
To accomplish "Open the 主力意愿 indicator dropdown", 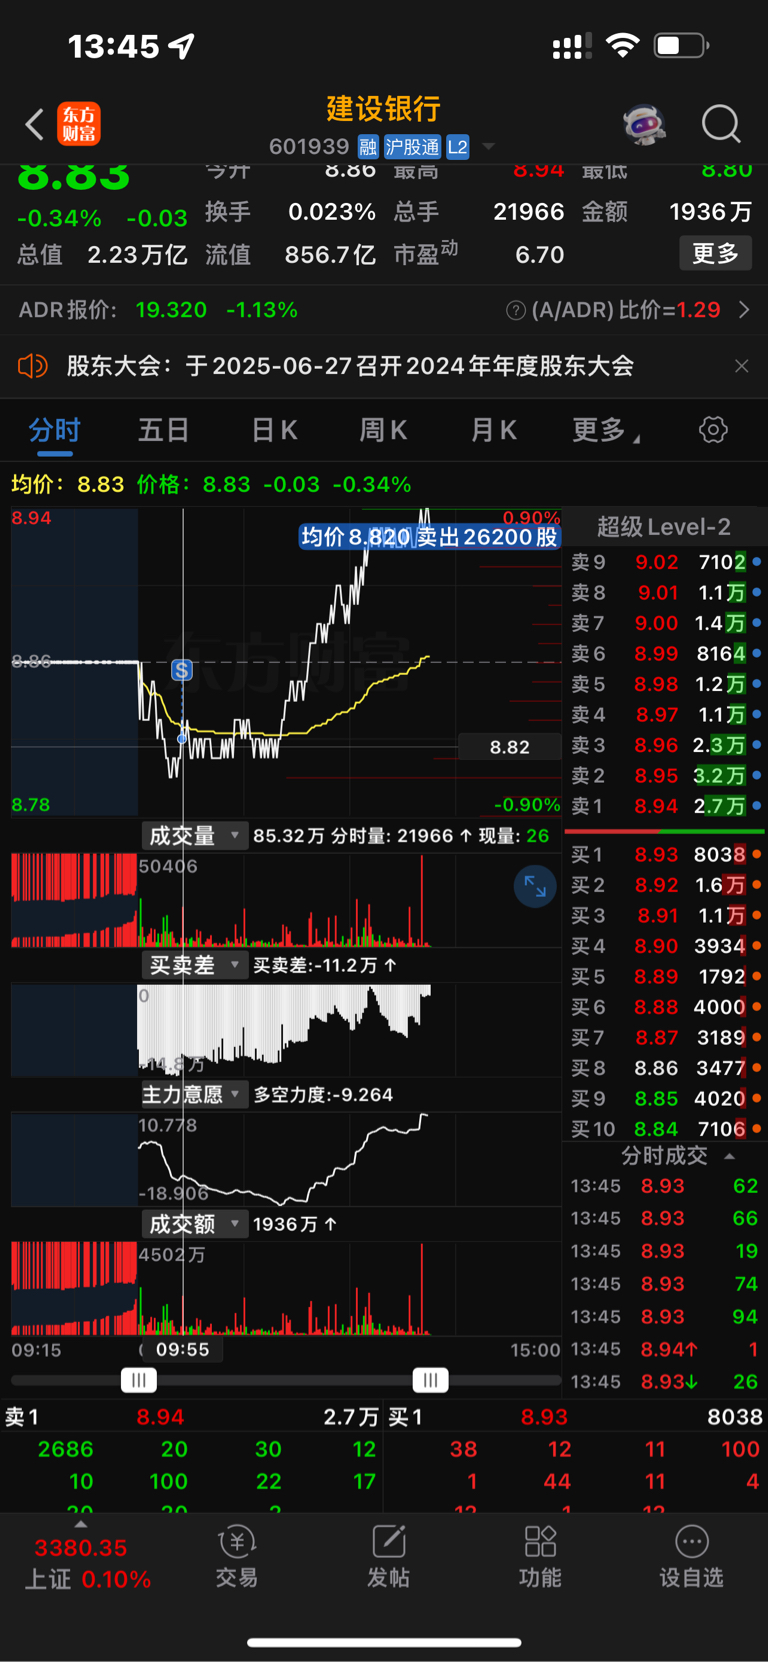I will [194, 1094].
